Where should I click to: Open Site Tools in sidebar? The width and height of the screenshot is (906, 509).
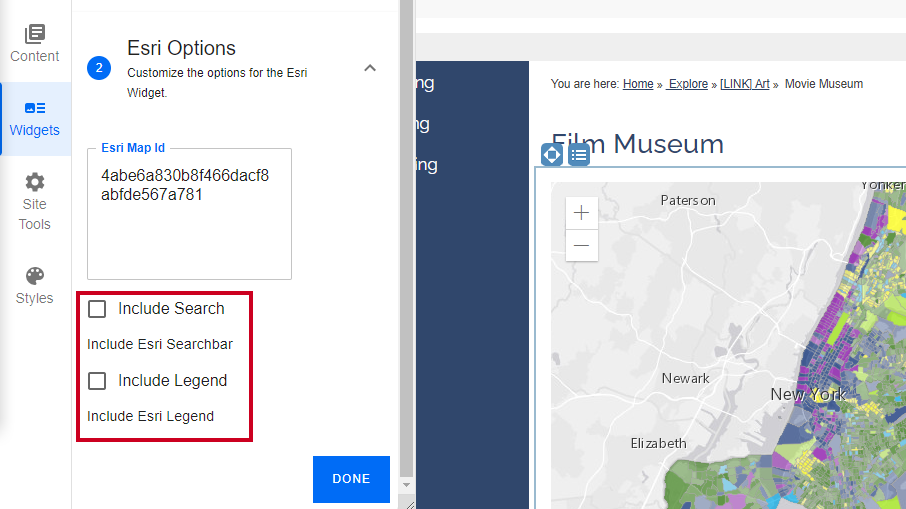point(35,202)
